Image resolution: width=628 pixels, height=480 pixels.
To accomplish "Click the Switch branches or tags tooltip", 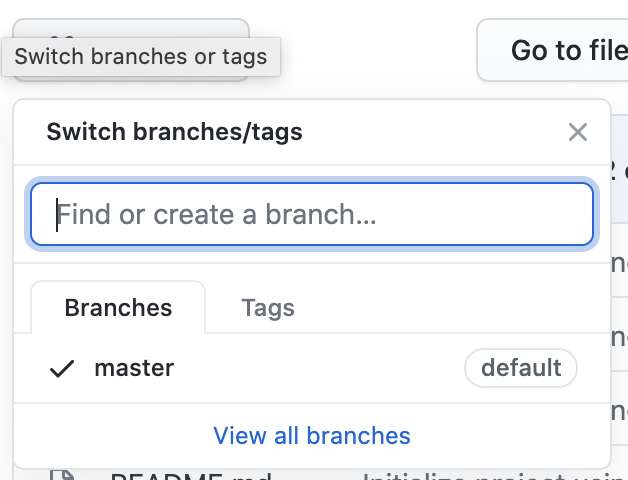I will tap(141, 56).
